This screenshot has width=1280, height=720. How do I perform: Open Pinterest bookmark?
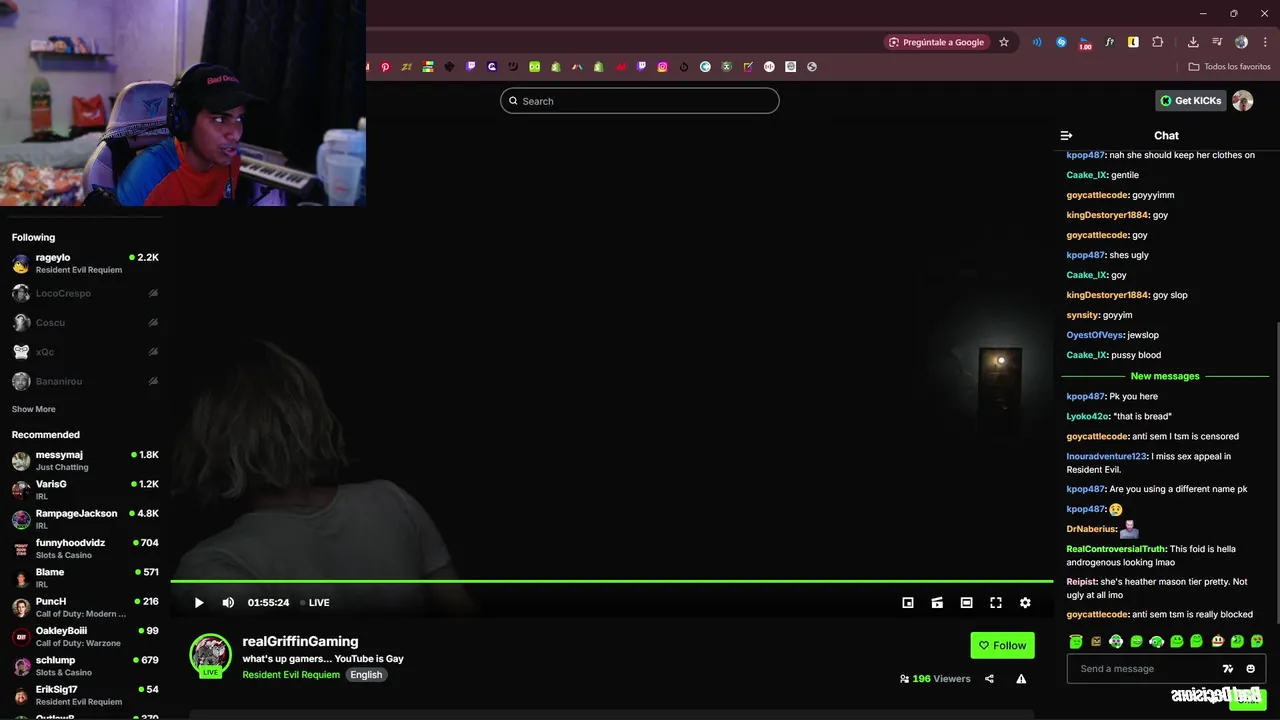(385, 67)
